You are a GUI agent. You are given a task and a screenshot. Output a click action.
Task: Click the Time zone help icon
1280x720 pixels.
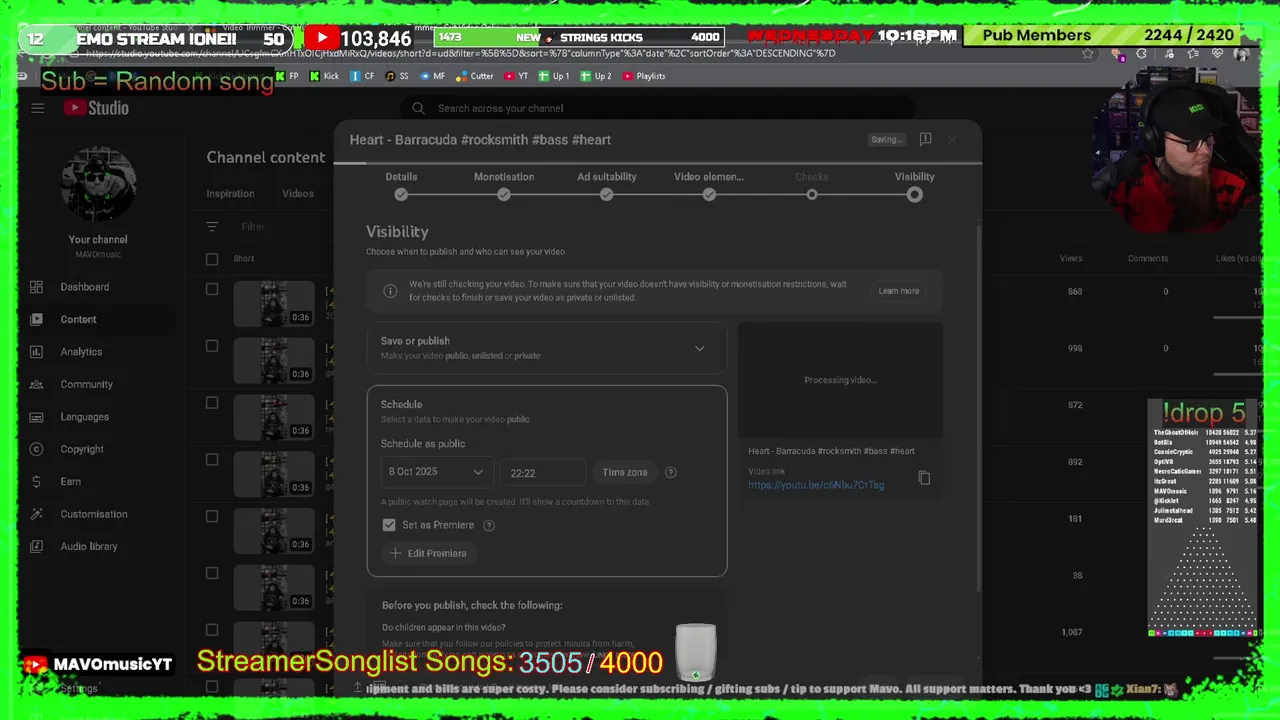point(671,472)
